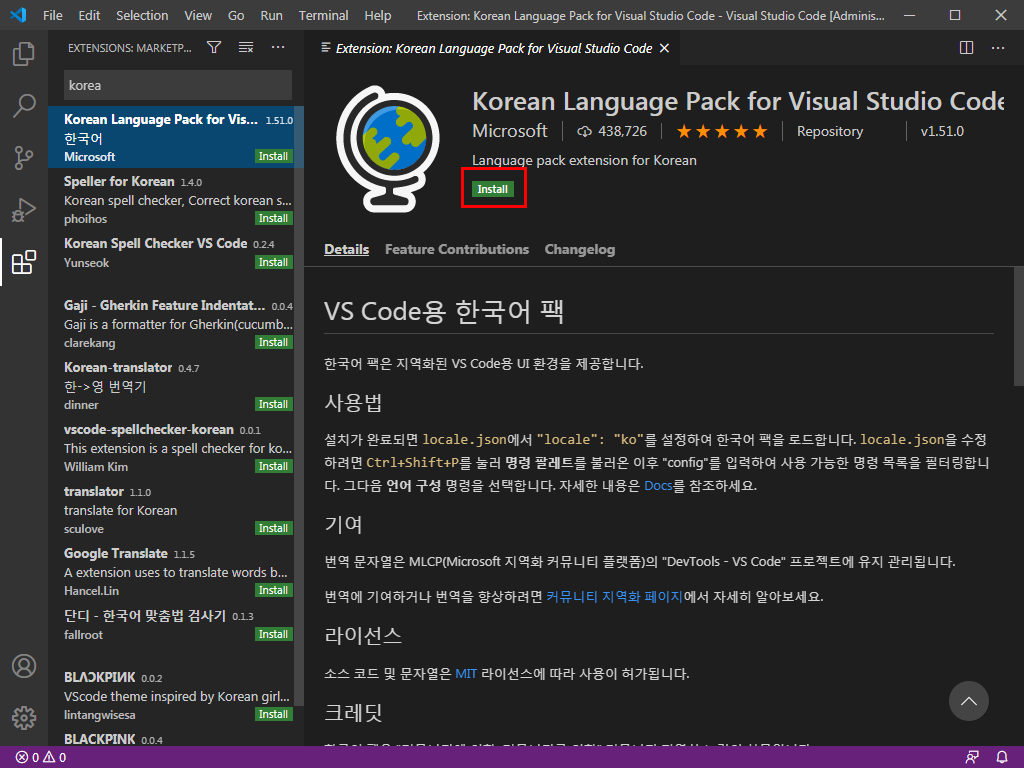Open the Selection menu
Viewport: 1024px width, 768px height.
142,15
